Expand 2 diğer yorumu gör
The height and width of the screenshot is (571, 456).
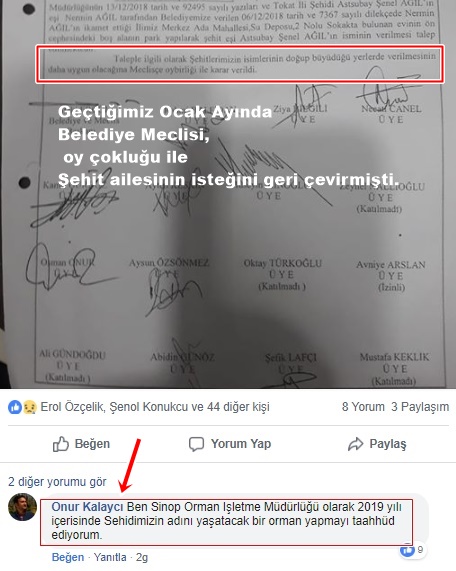57,482
